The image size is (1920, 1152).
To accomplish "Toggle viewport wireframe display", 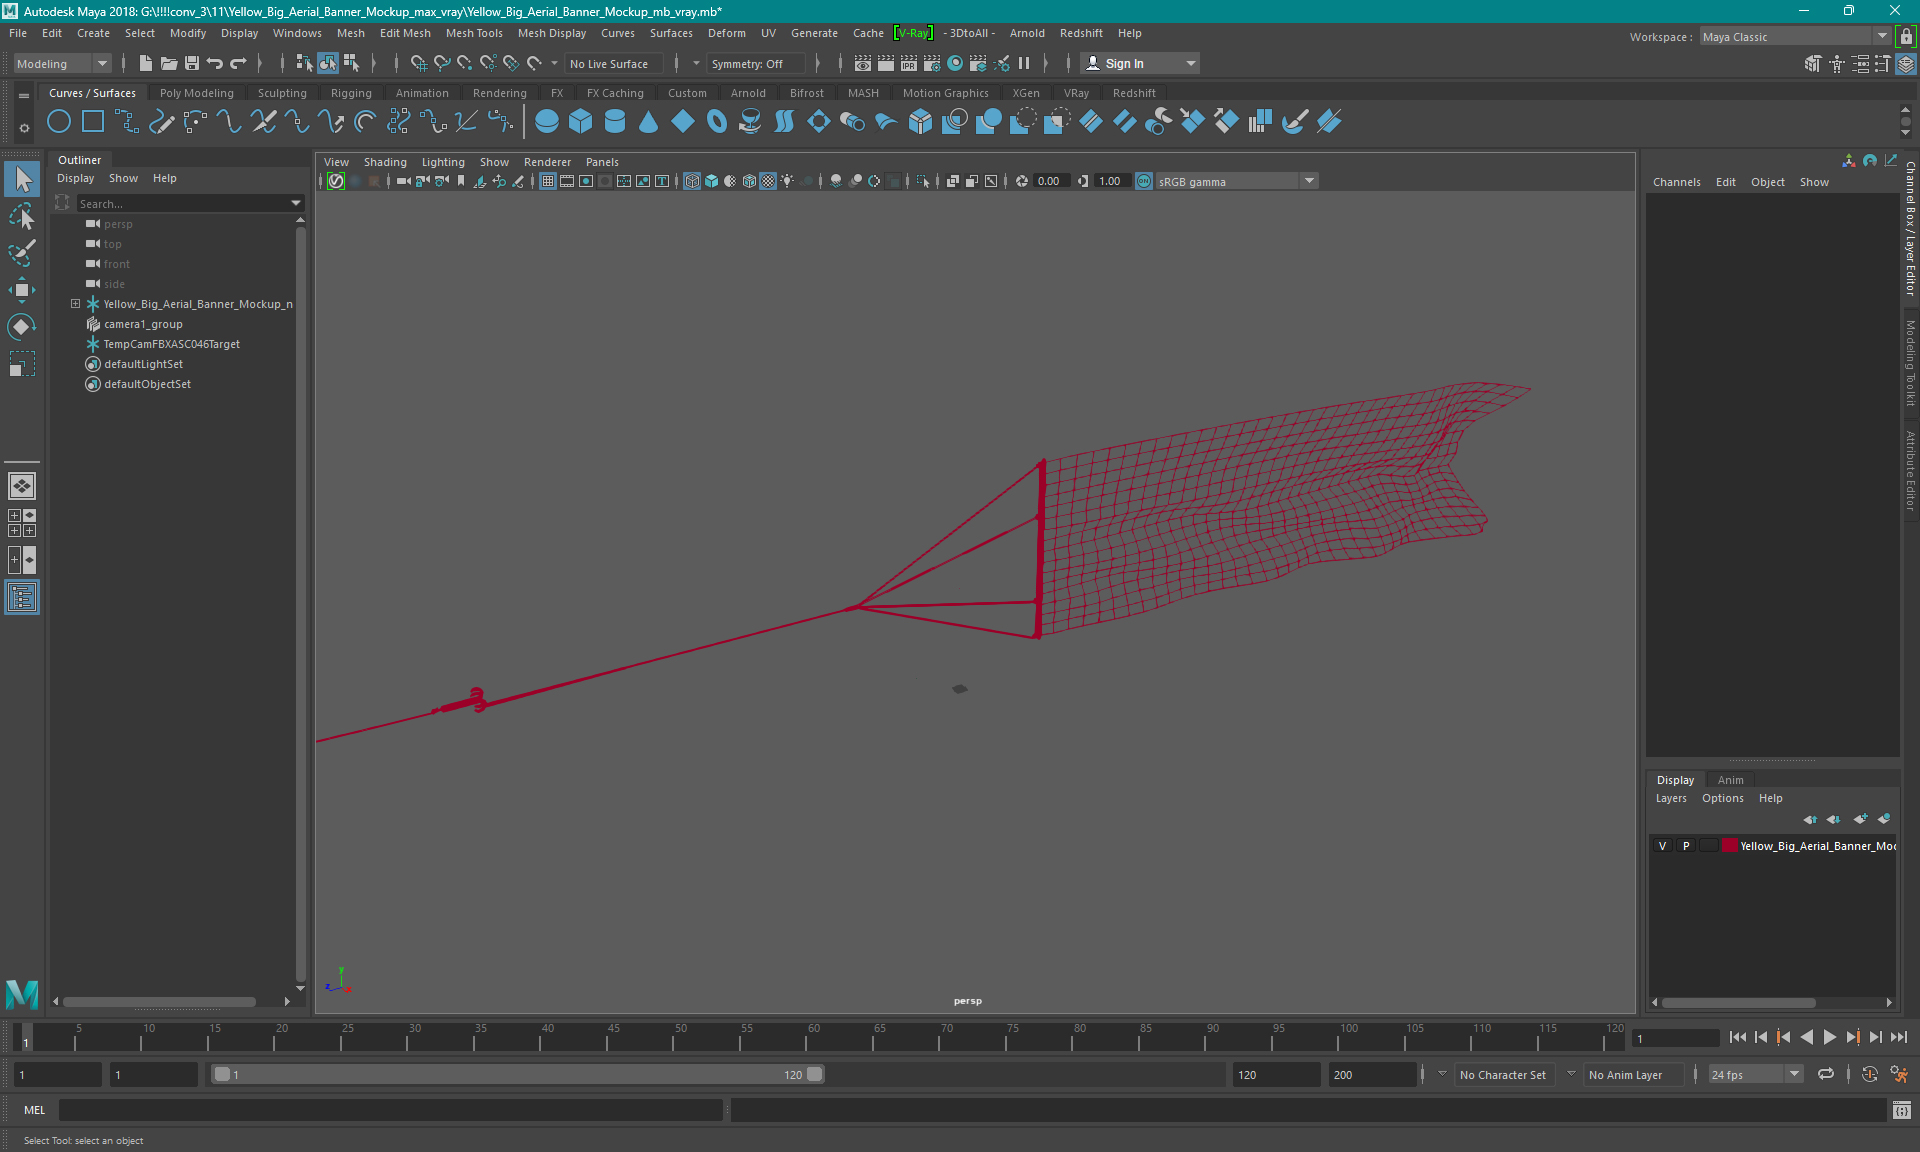I will click(x=692, y=181).
